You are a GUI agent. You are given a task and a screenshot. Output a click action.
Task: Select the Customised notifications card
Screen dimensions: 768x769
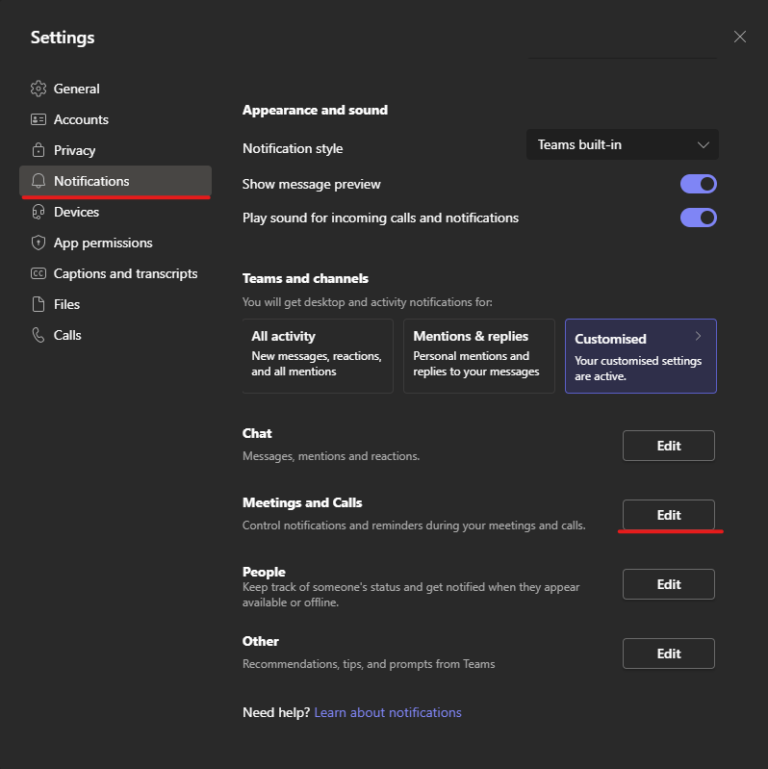pyautogui.click(x=641, y=356)
